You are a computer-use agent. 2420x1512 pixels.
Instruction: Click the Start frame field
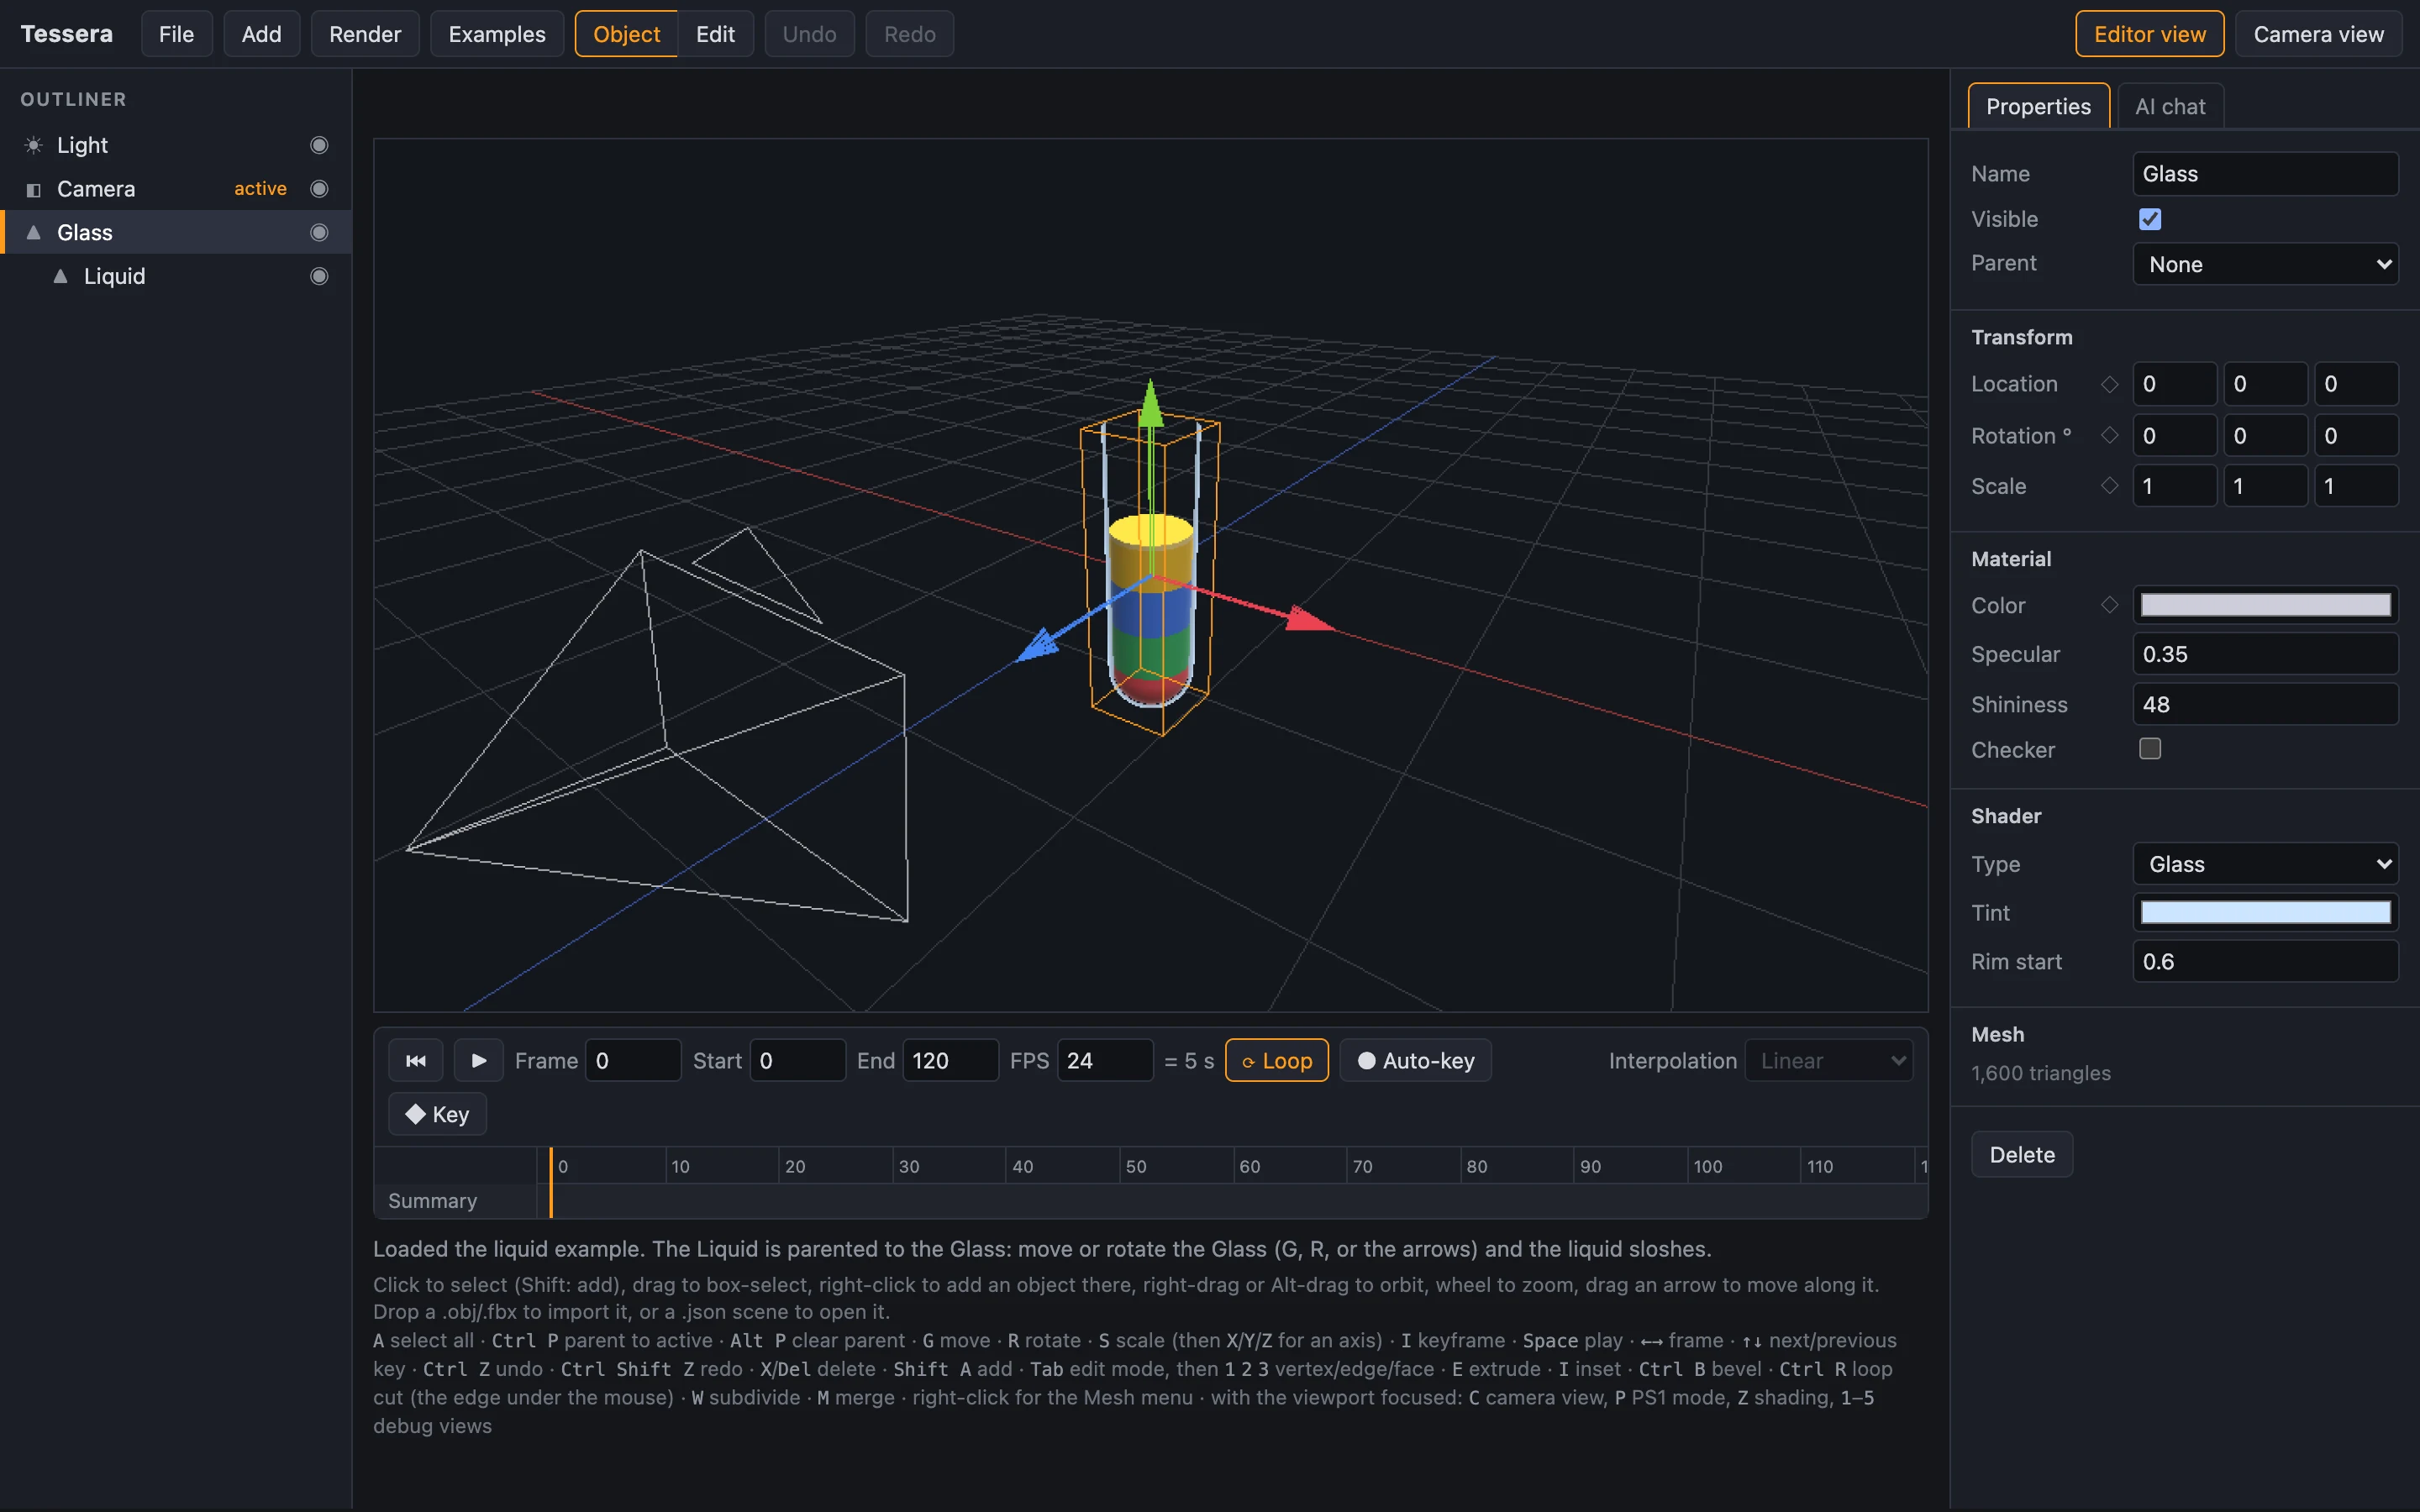[x=797, y=1060]
